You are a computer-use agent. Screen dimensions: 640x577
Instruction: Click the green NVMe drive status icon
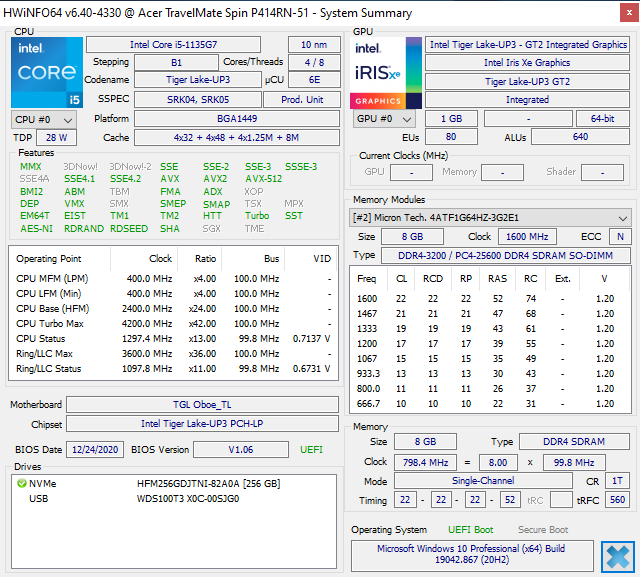point(22,483)
